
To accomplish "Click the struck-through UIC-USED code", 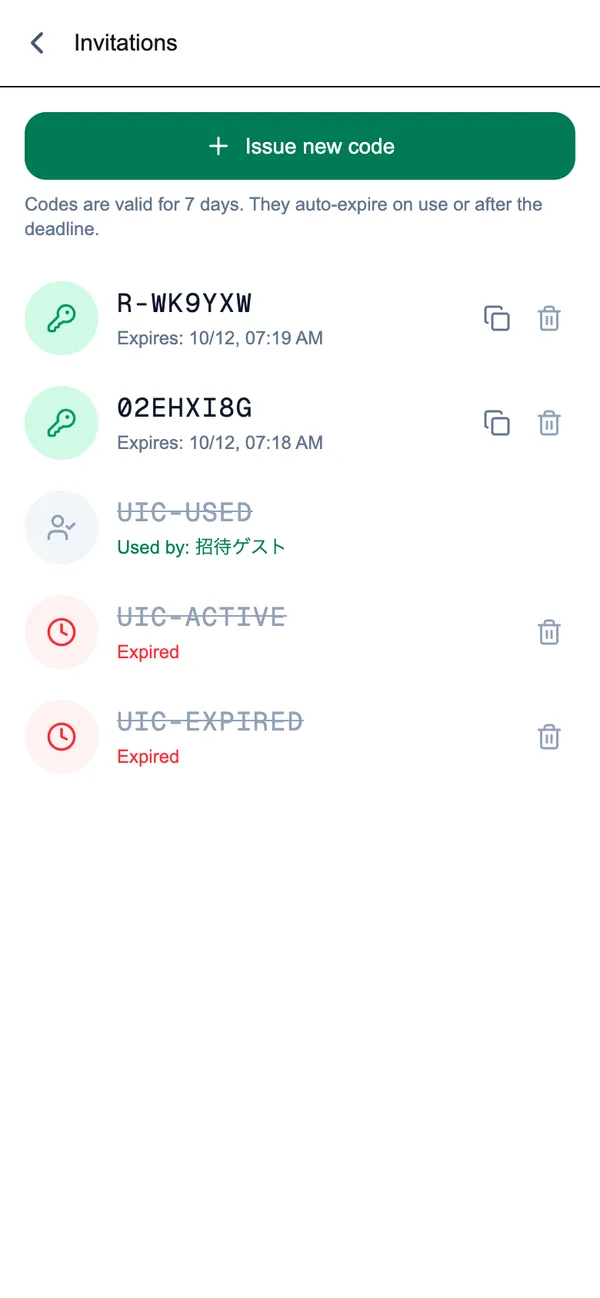I will [184, 513].
